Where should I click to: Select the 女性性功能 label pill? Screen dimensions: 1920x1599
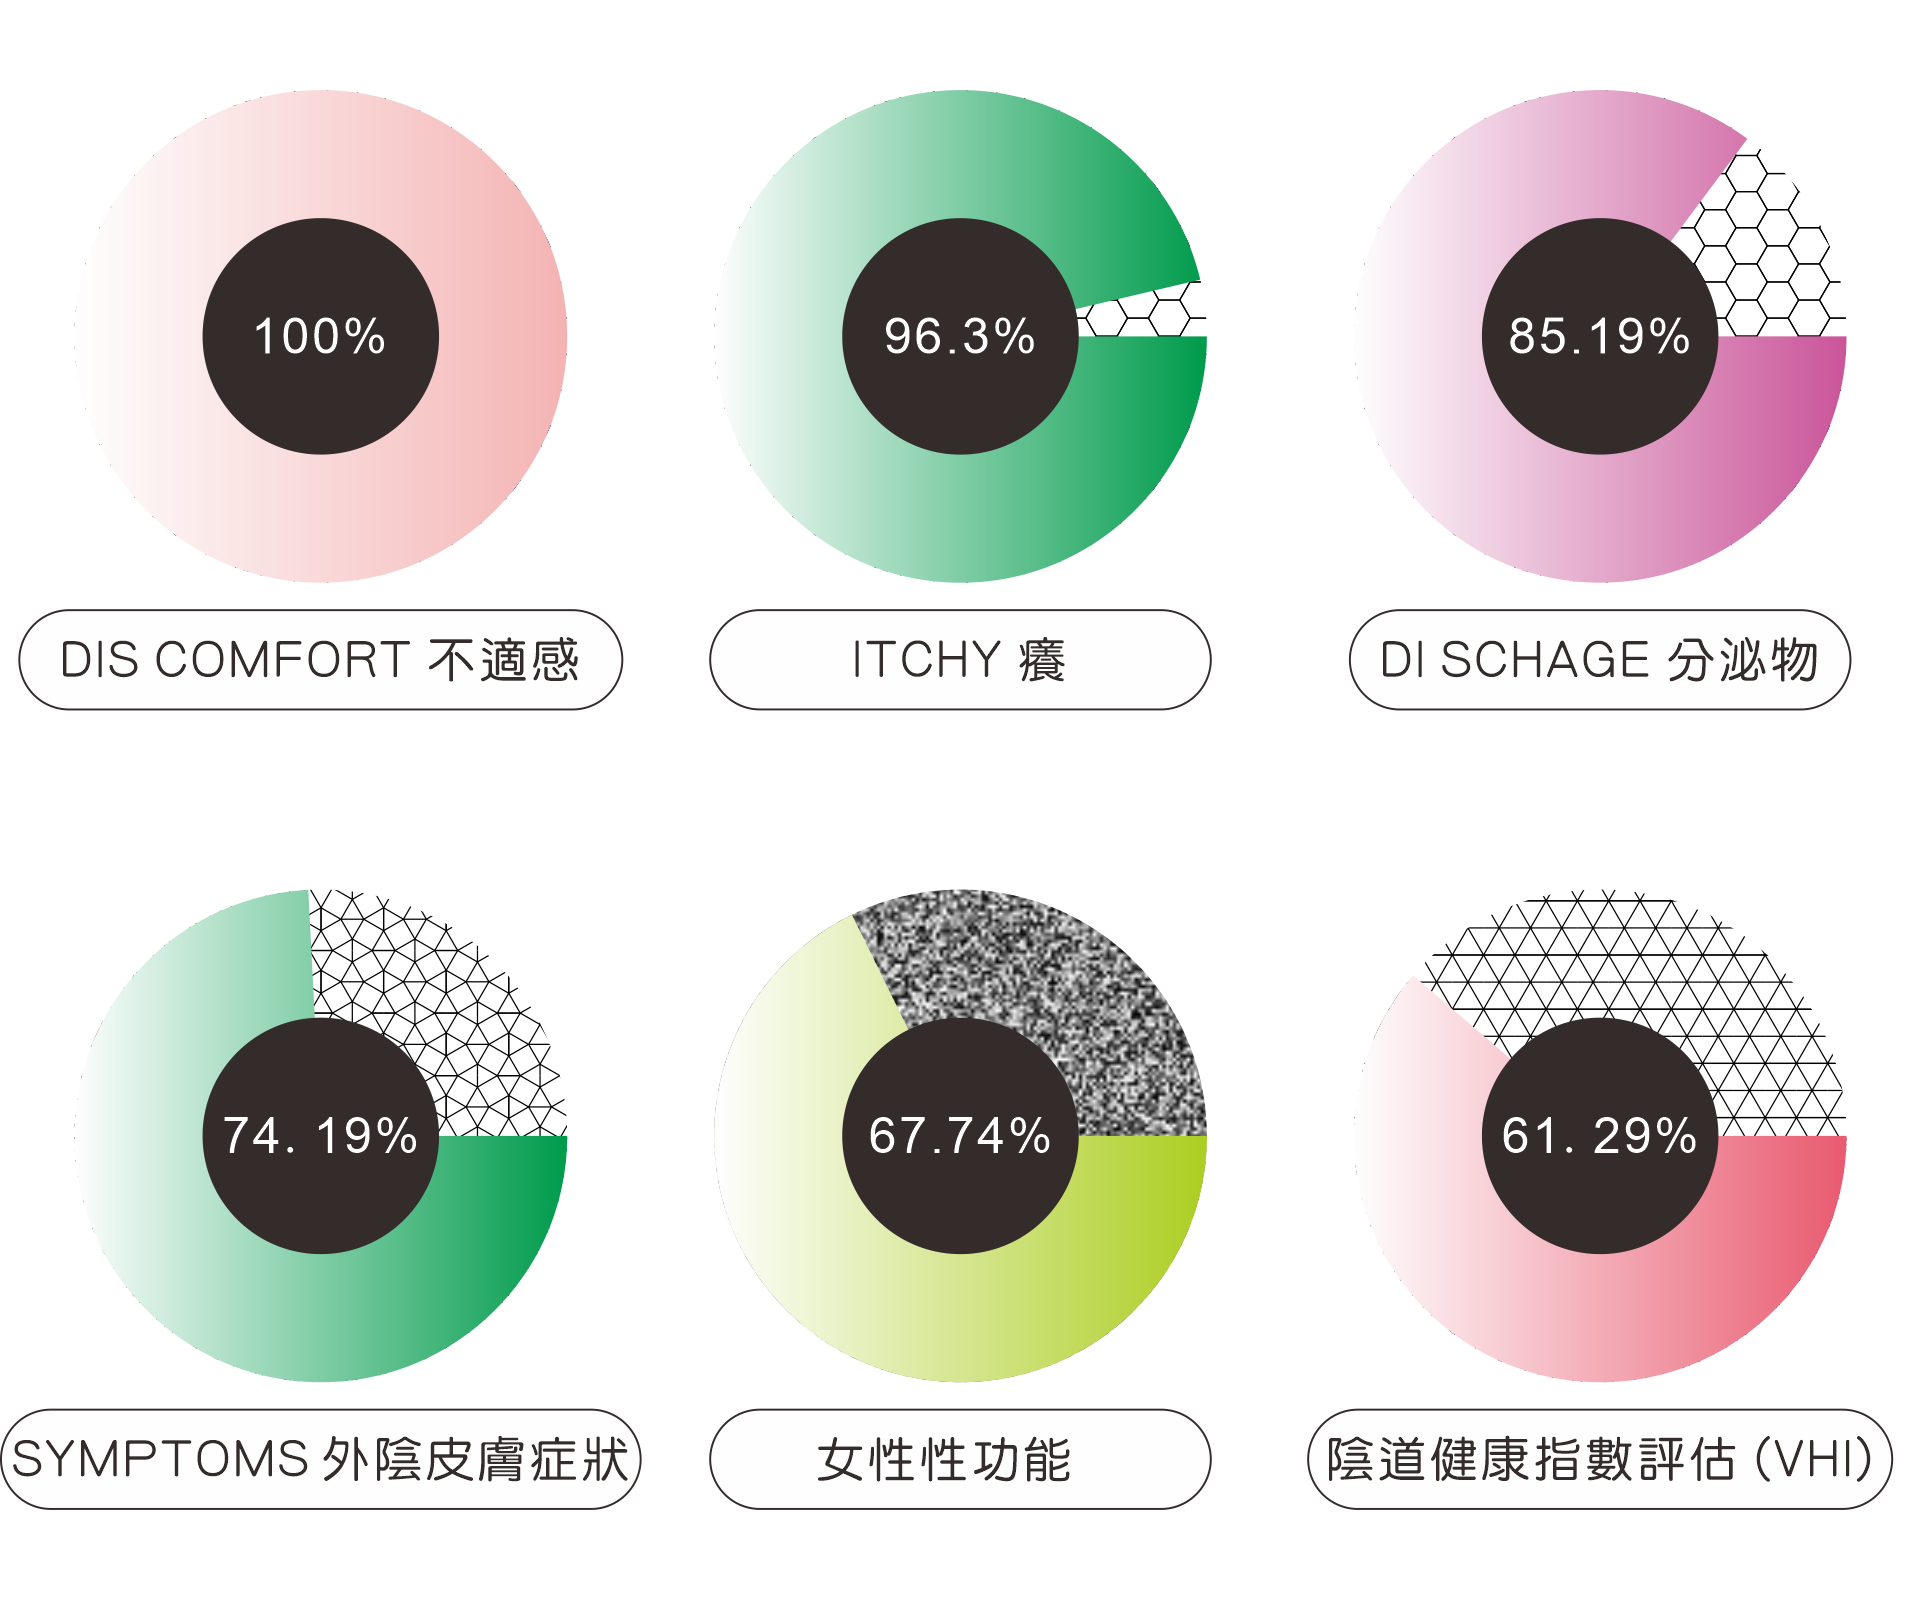click(960, 1459)
